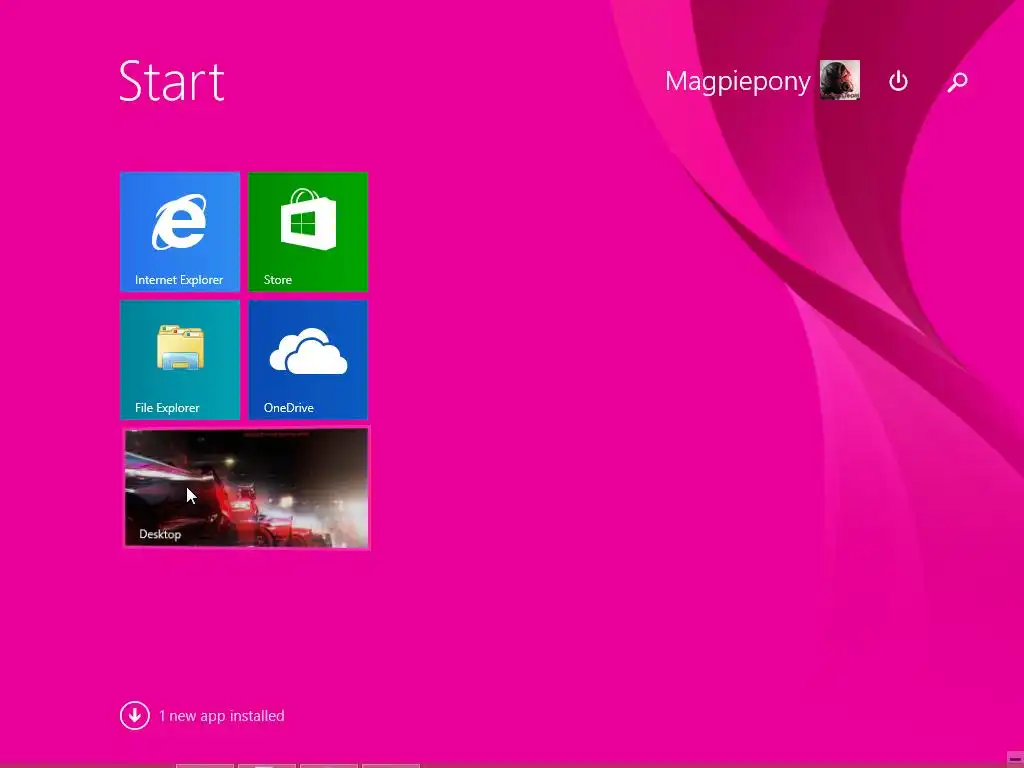Click the Magpiepony user name
The height and width of the screenshot is (768, 1024).
[x=737, y=82]
